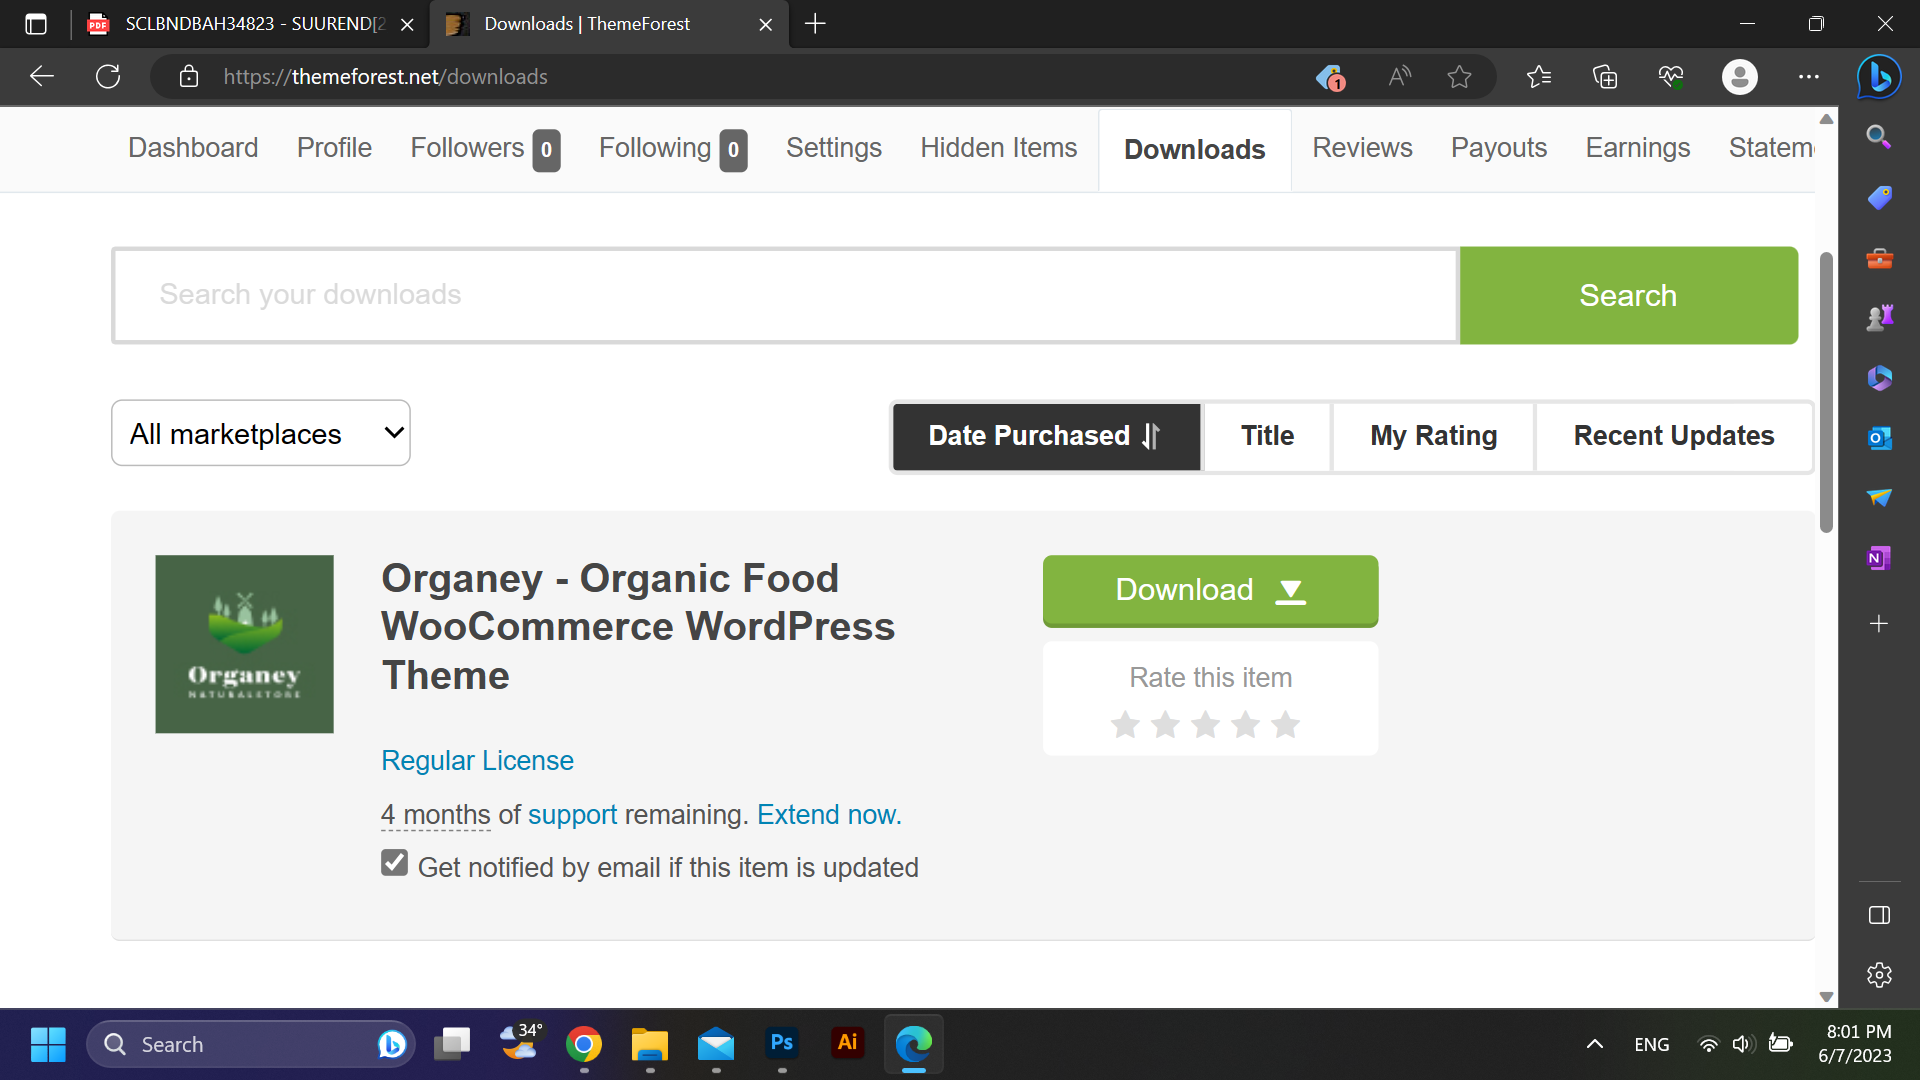1920x1080 pixels.
Task: Click the green Search button
Action: pos(1628,295)
